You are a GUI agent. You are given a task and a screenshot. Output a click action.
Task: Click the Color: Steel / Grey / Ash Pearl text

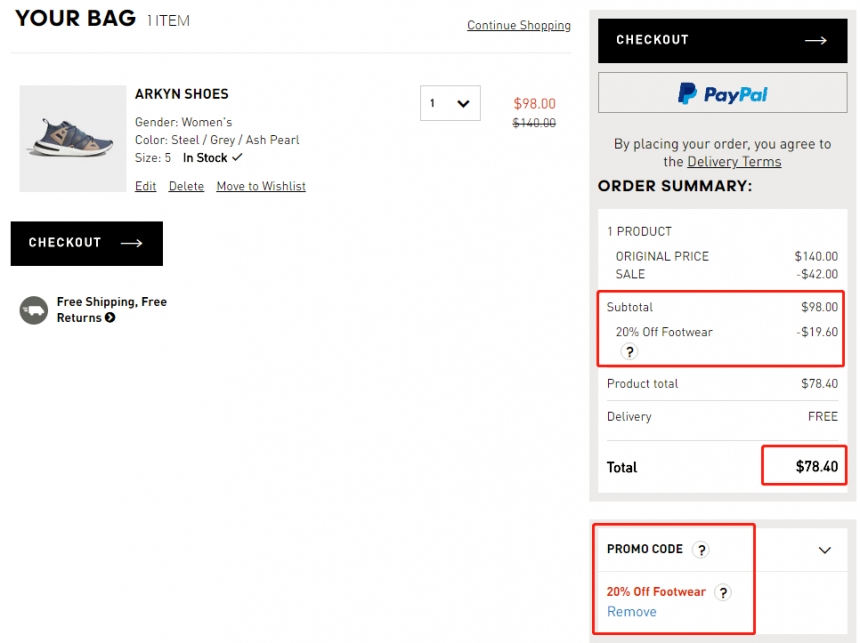217,140
